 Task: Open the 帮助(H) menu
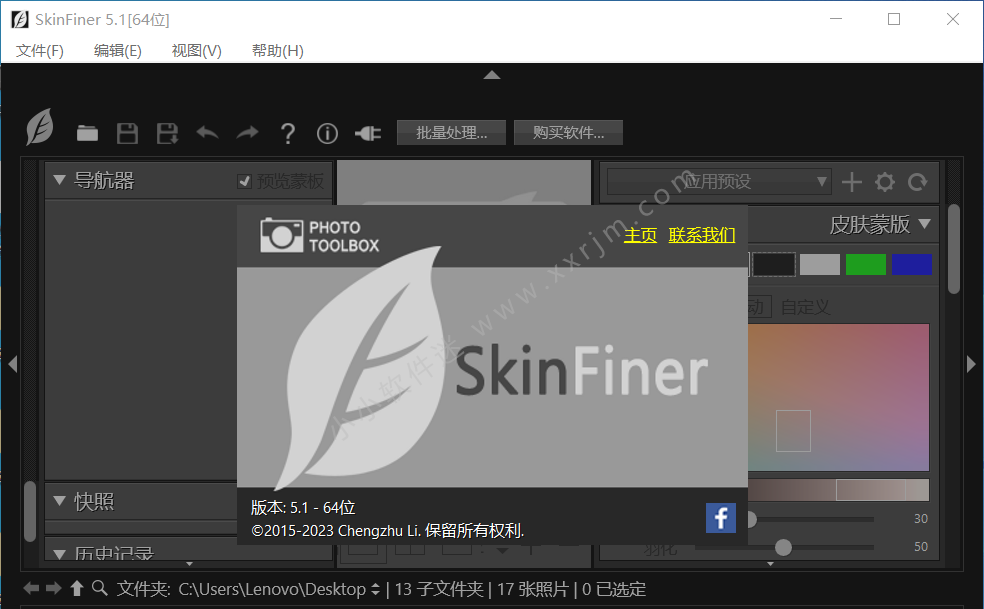pos(277,50)
